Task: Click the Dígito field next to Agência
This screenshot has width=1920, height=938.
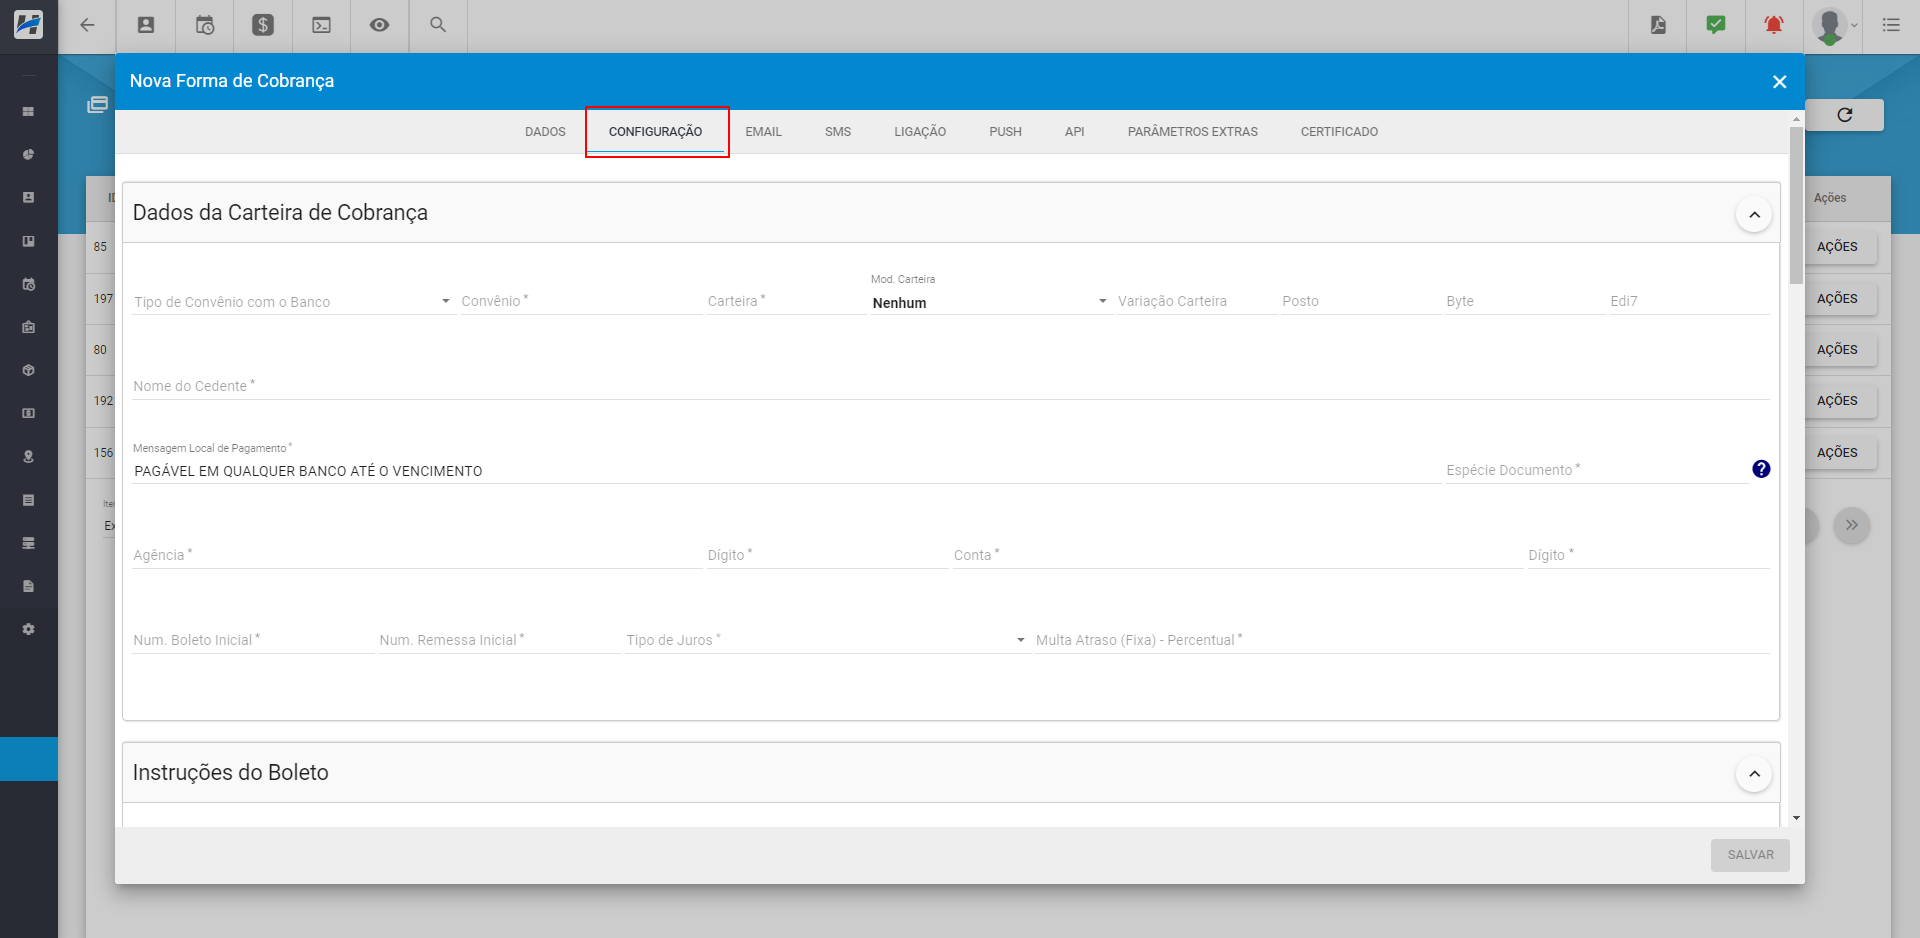Action: click(x=827, y=555)
